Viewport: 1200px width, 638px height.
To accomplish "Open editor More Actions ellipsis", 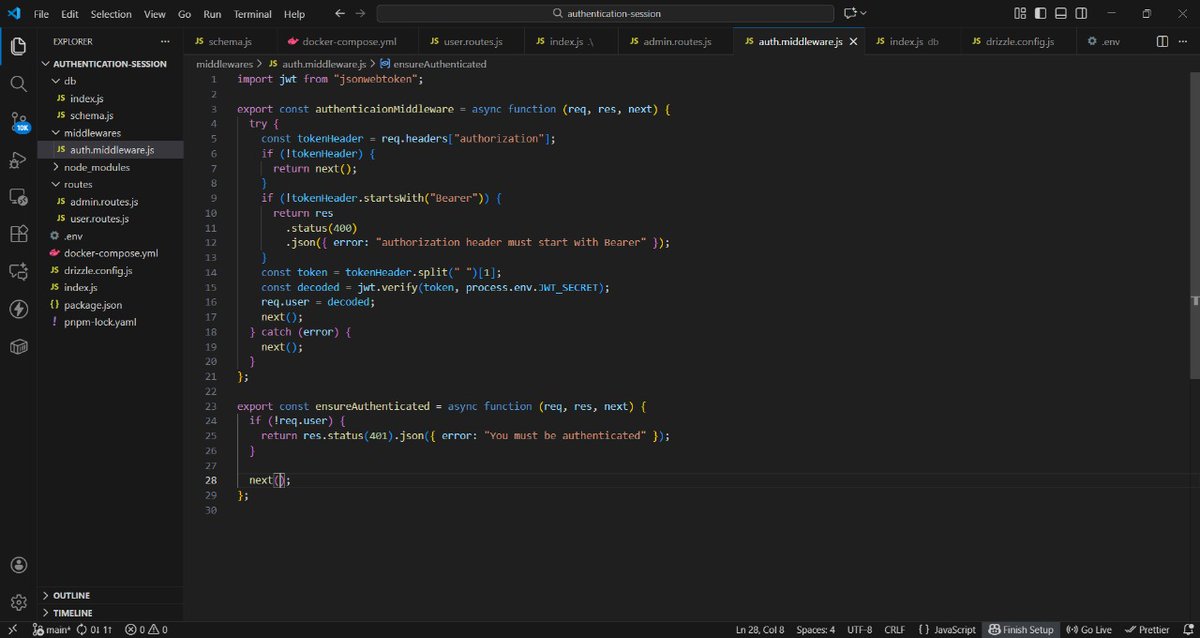I will click(1184, 42).
